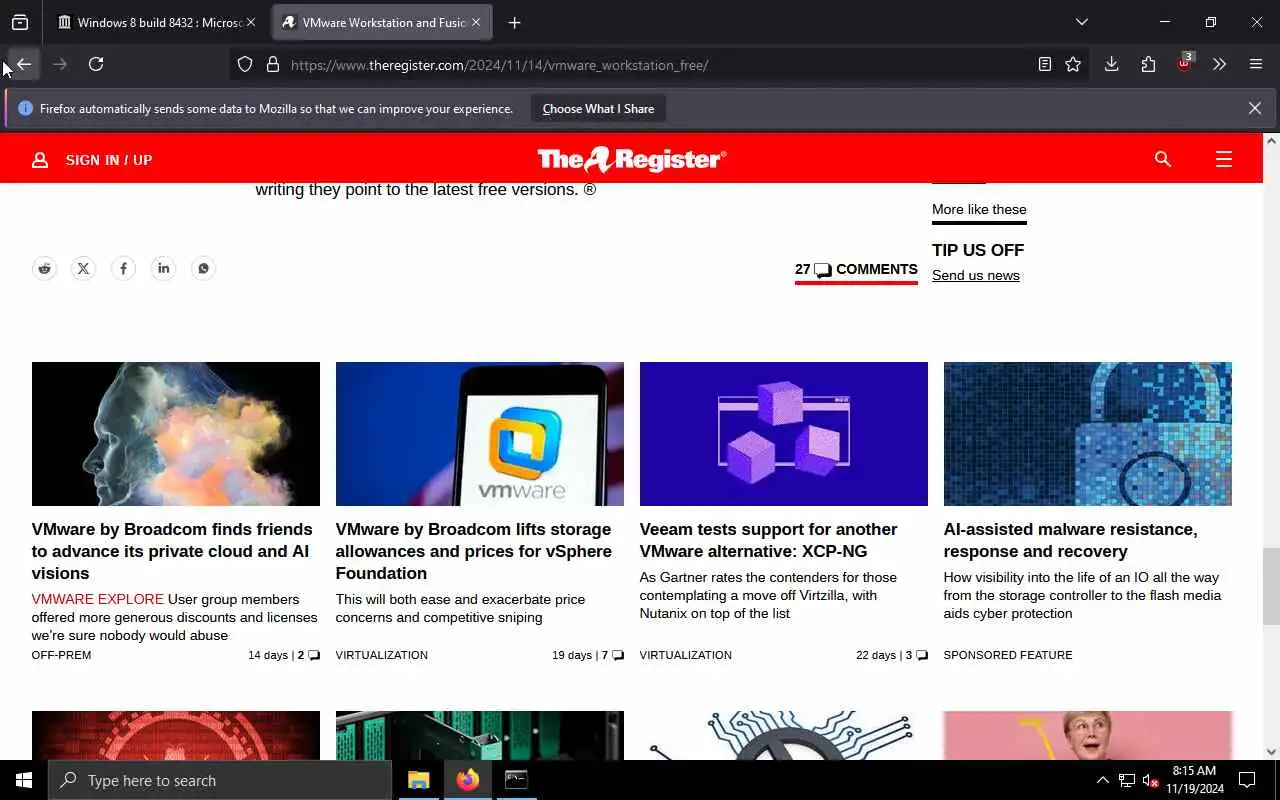Open Firefox View icon in tab bar

[20, 22]
